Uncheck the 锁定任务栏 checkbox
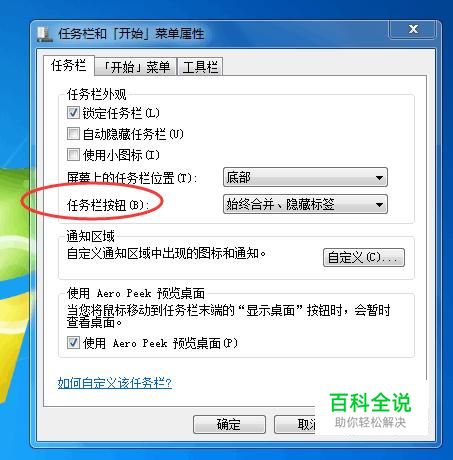This screenshot has height=460, width=453. 73,113
